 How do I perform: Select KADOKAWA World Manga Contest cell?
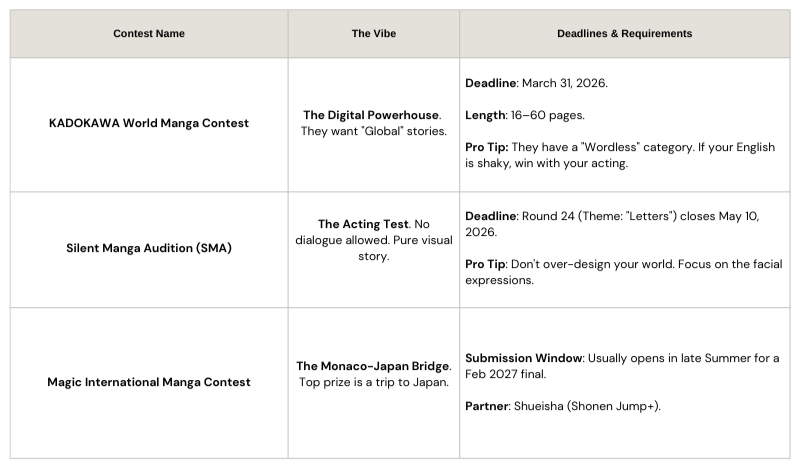(x=148, y=123)
